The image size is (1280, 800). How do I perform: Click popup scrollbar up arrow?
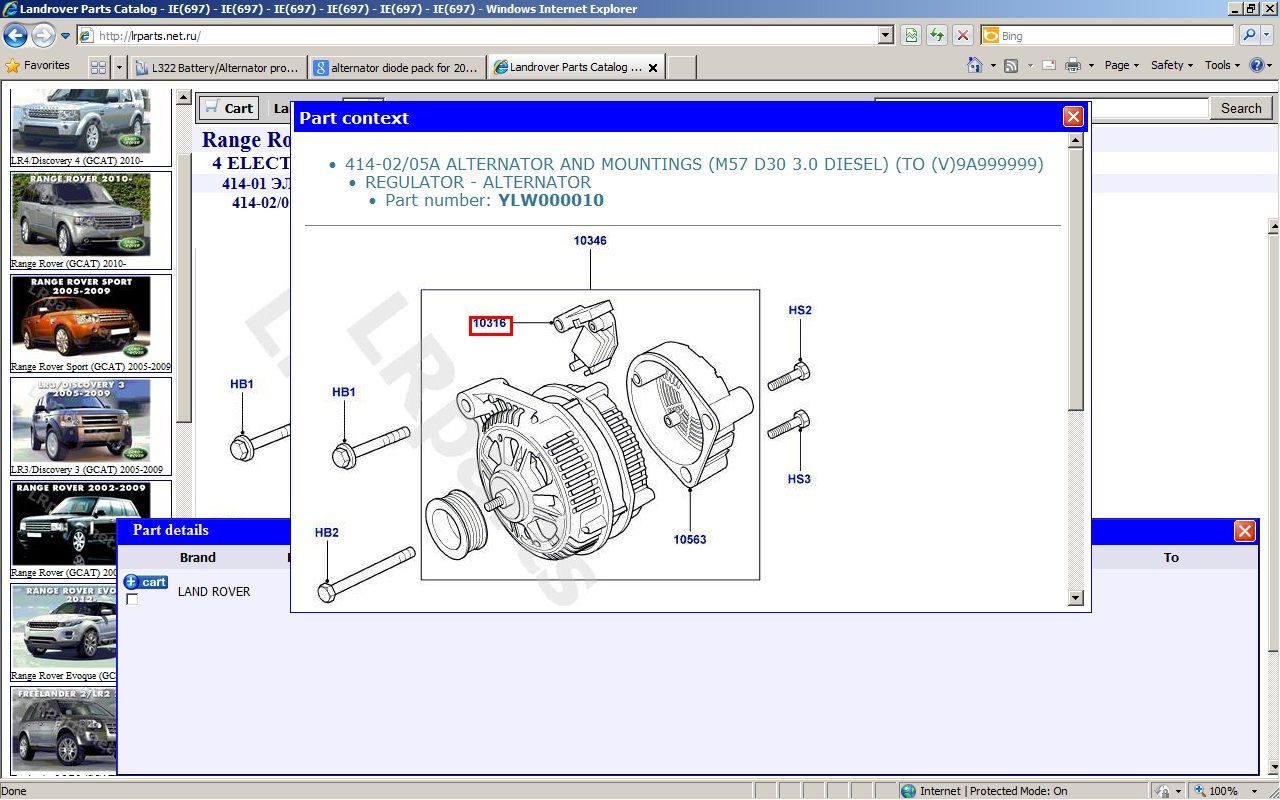pos(1076,140)
